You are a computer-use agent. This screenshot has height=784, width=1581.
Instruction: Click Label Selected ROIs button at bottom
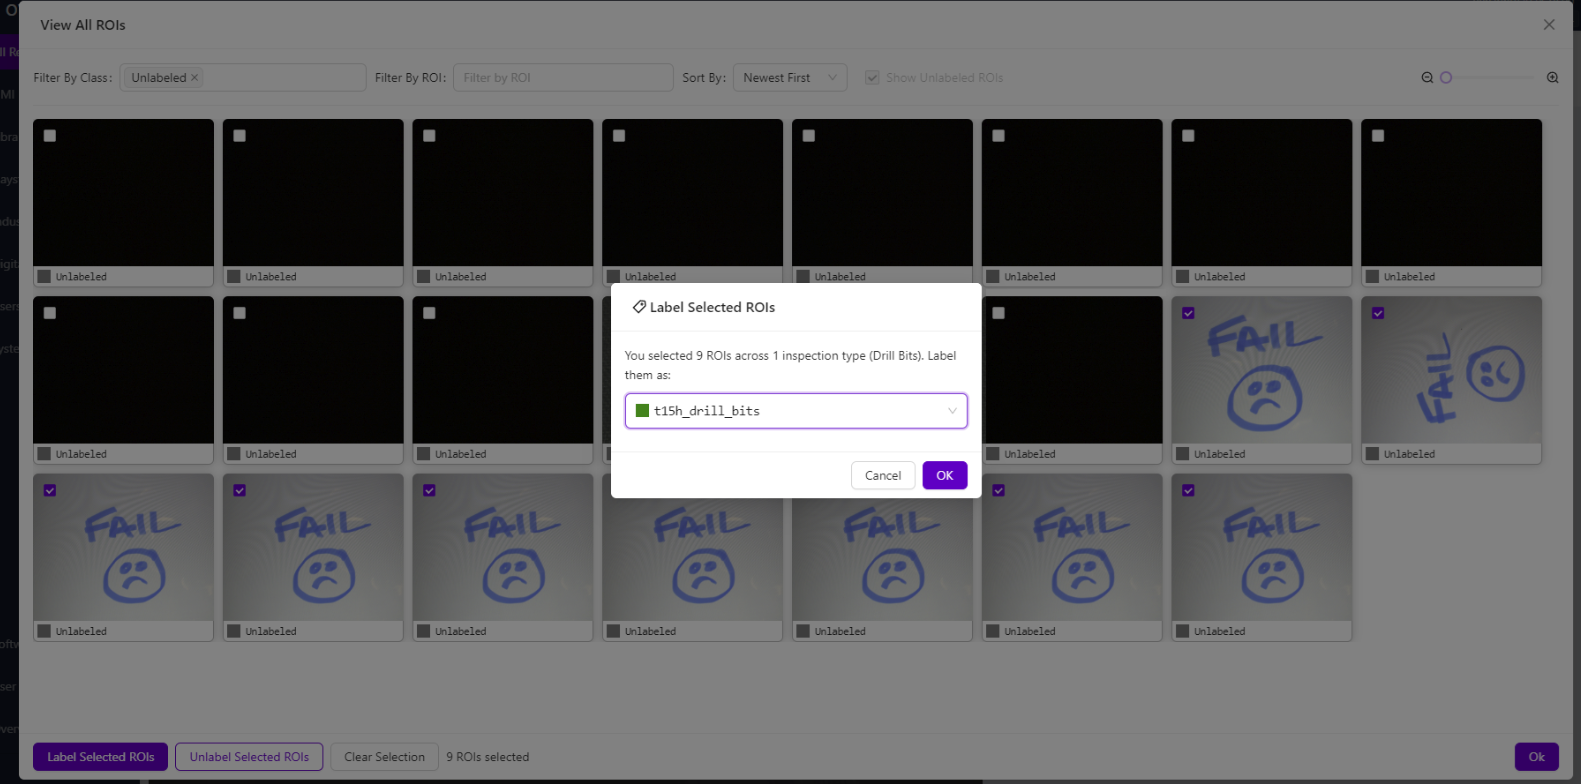tap(100, 757)
